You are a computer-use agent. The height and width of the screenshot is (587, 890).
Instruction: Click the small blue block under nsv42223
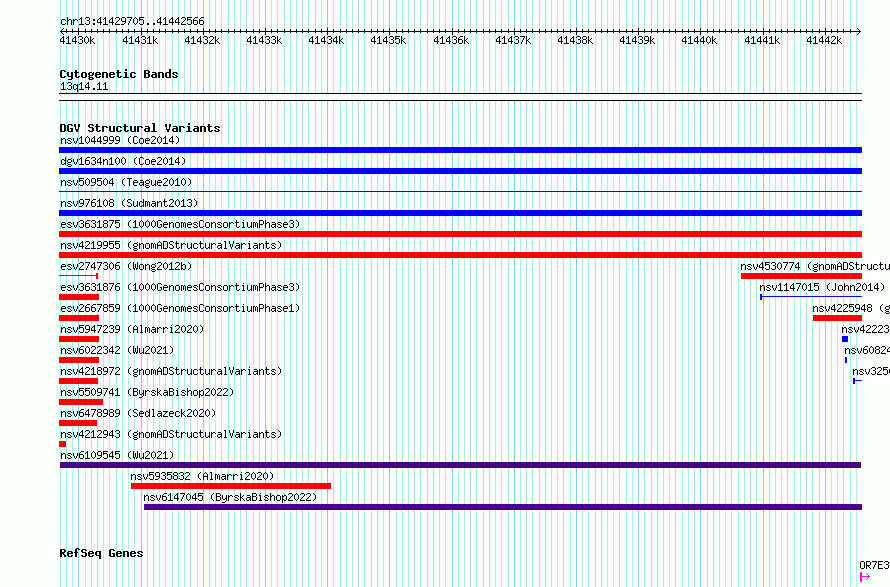[845, 339]
